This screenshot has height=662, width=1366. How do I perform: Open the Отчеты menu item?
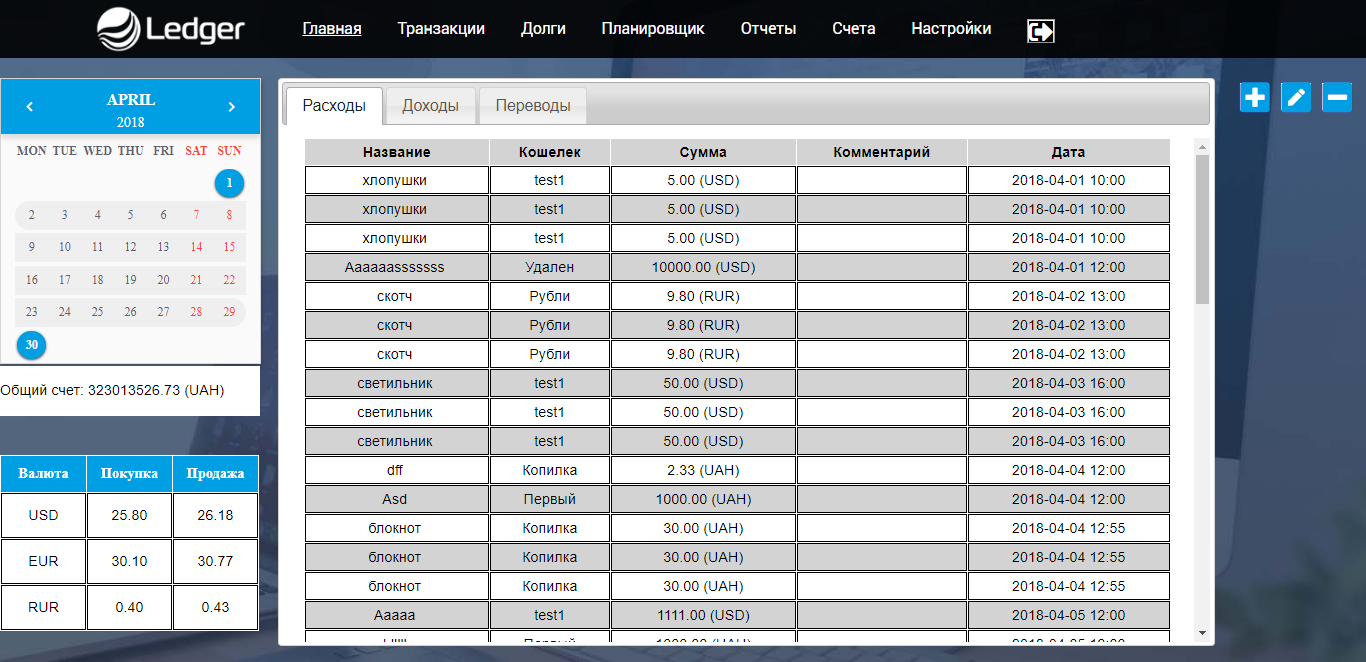768,29
